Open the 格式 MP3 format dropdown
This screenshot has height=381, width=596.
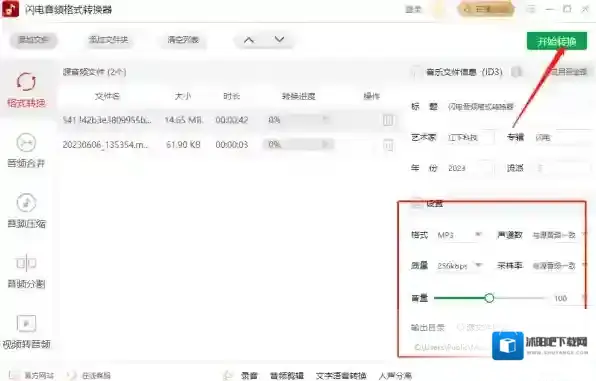pos(459,235)
